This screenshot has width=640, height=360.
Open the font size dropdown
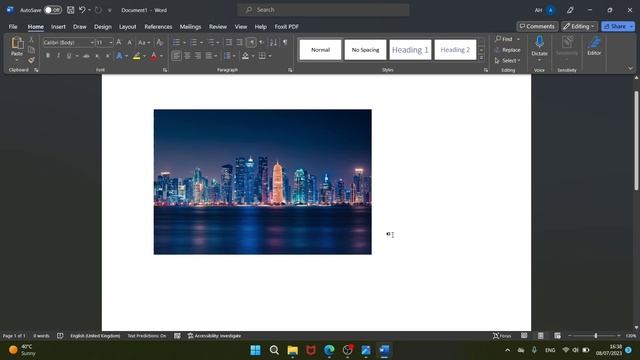(111, 42)
